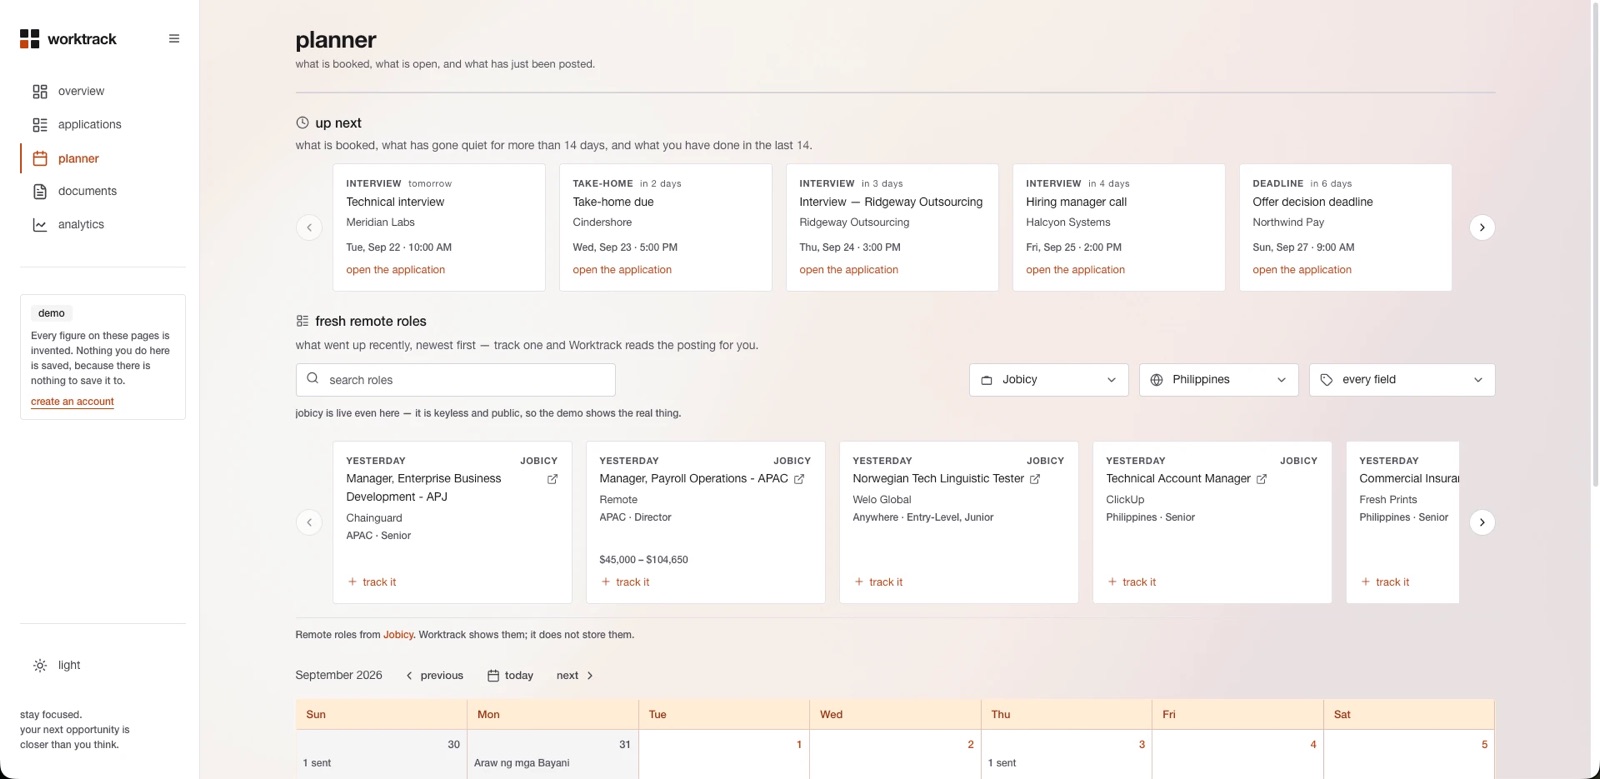Open the application for Northwind Pay deadline
The height and width of the screenshot is (779, 1600).
pyautogui.click(x=1302, y=270)
